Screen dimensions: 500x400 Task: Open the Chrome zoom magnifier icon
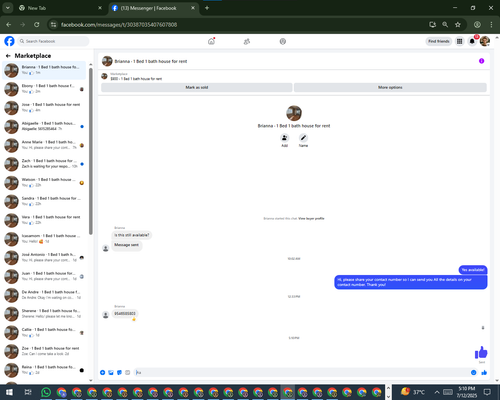pyautogui.click(x=445, y=24)
